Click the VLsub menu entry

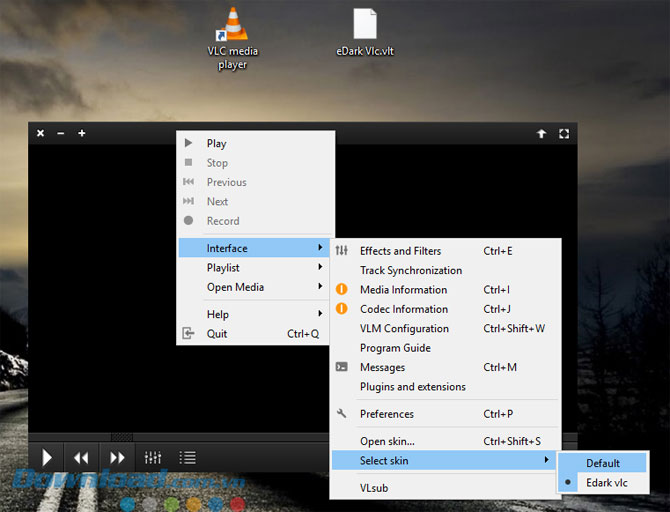coord(445,488)
